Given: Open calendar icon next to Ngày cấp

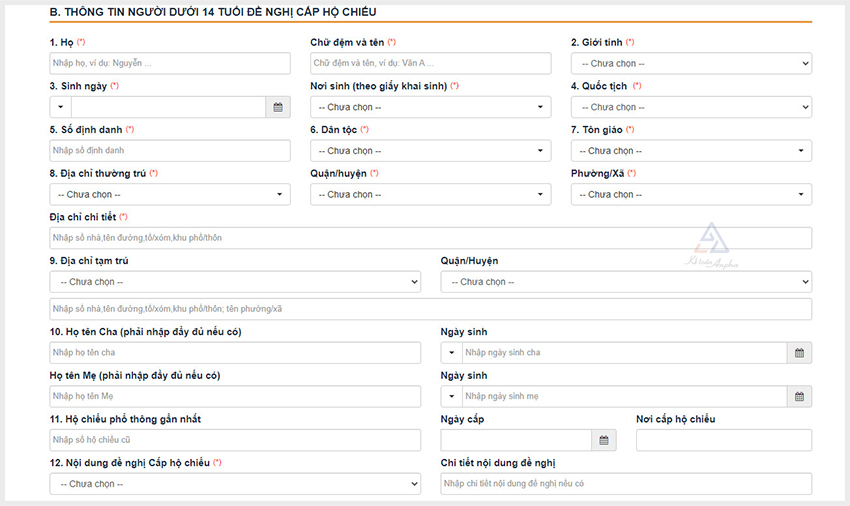Looking at the screenshot, I should click(x=604, y=440).
